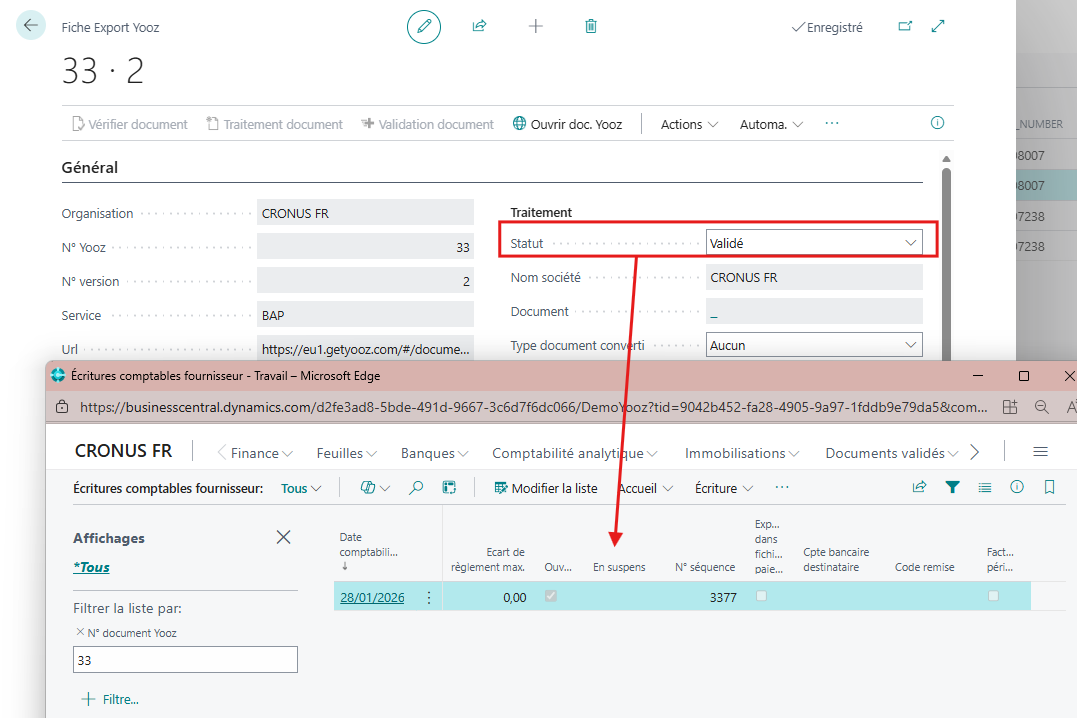Click the pencil edit icon

(424, 27)
